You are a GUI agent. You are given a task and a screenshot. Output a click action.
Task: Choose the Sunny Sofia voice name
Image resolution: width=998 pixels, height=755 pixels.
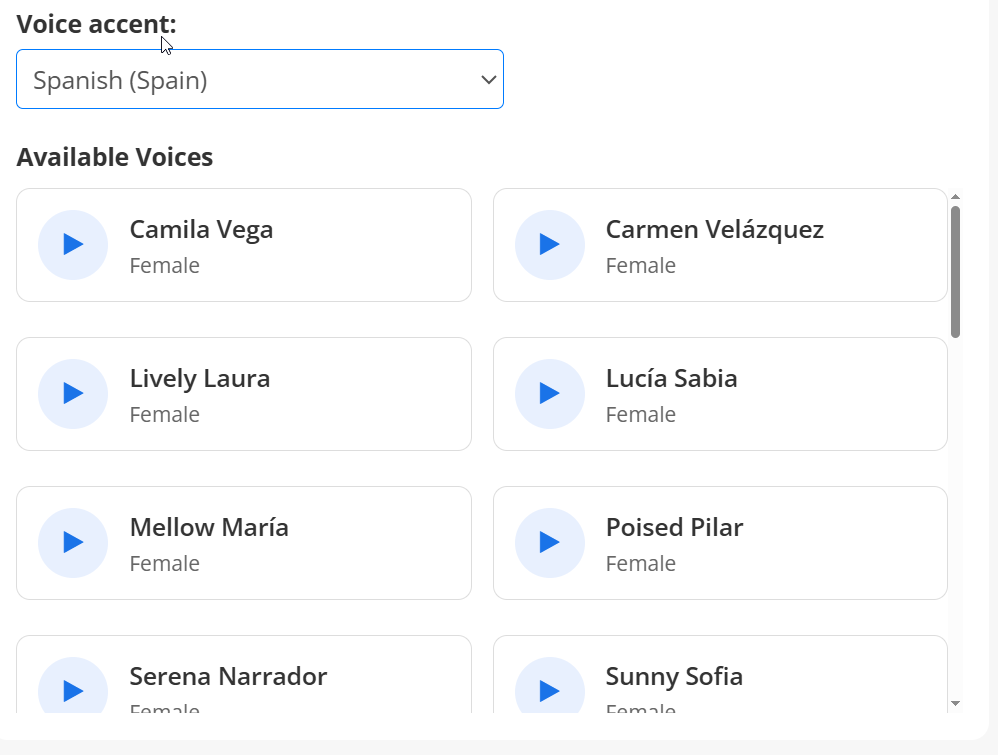pos(674,677)
